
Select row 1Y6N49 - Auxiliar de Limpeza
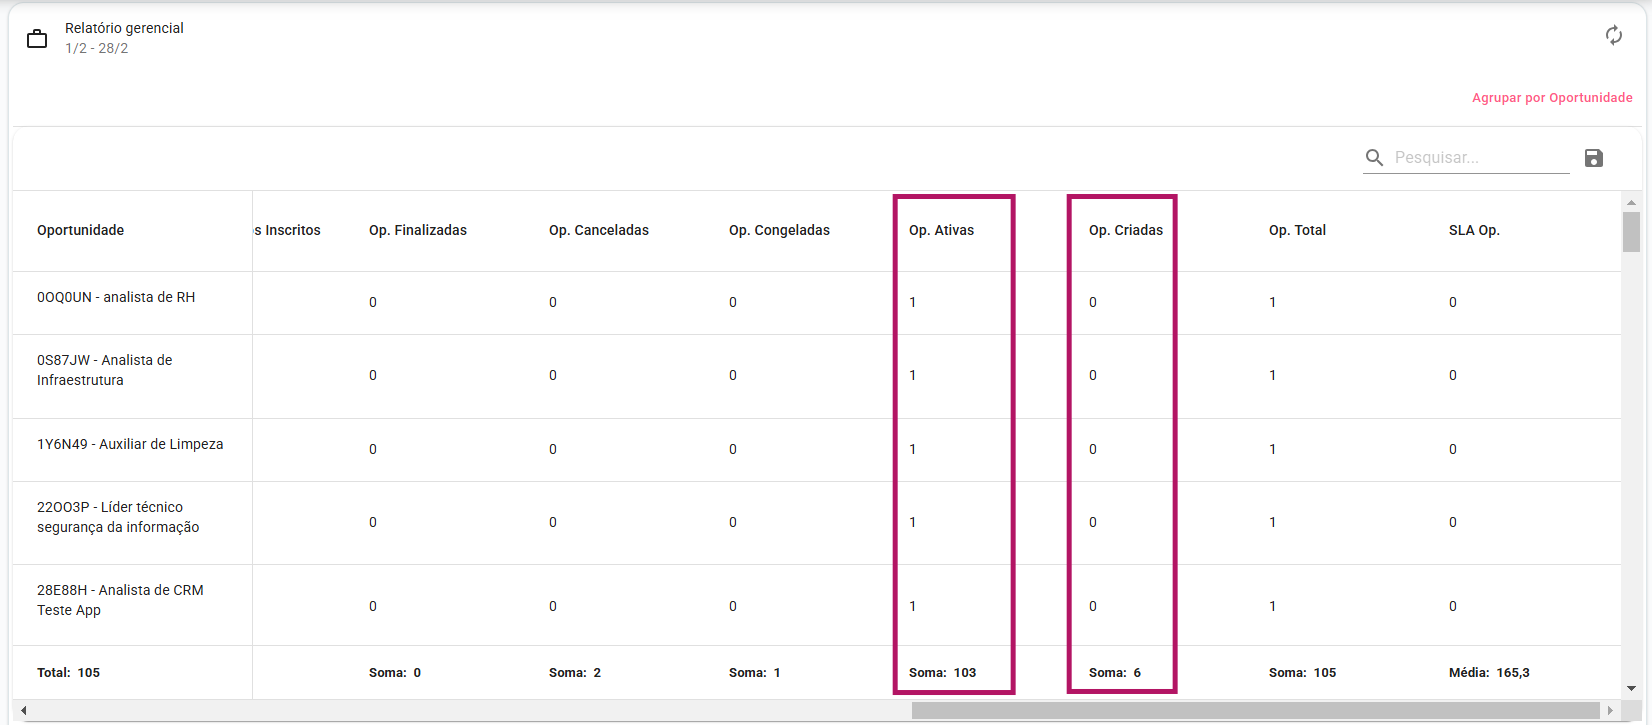pos(130,445)
